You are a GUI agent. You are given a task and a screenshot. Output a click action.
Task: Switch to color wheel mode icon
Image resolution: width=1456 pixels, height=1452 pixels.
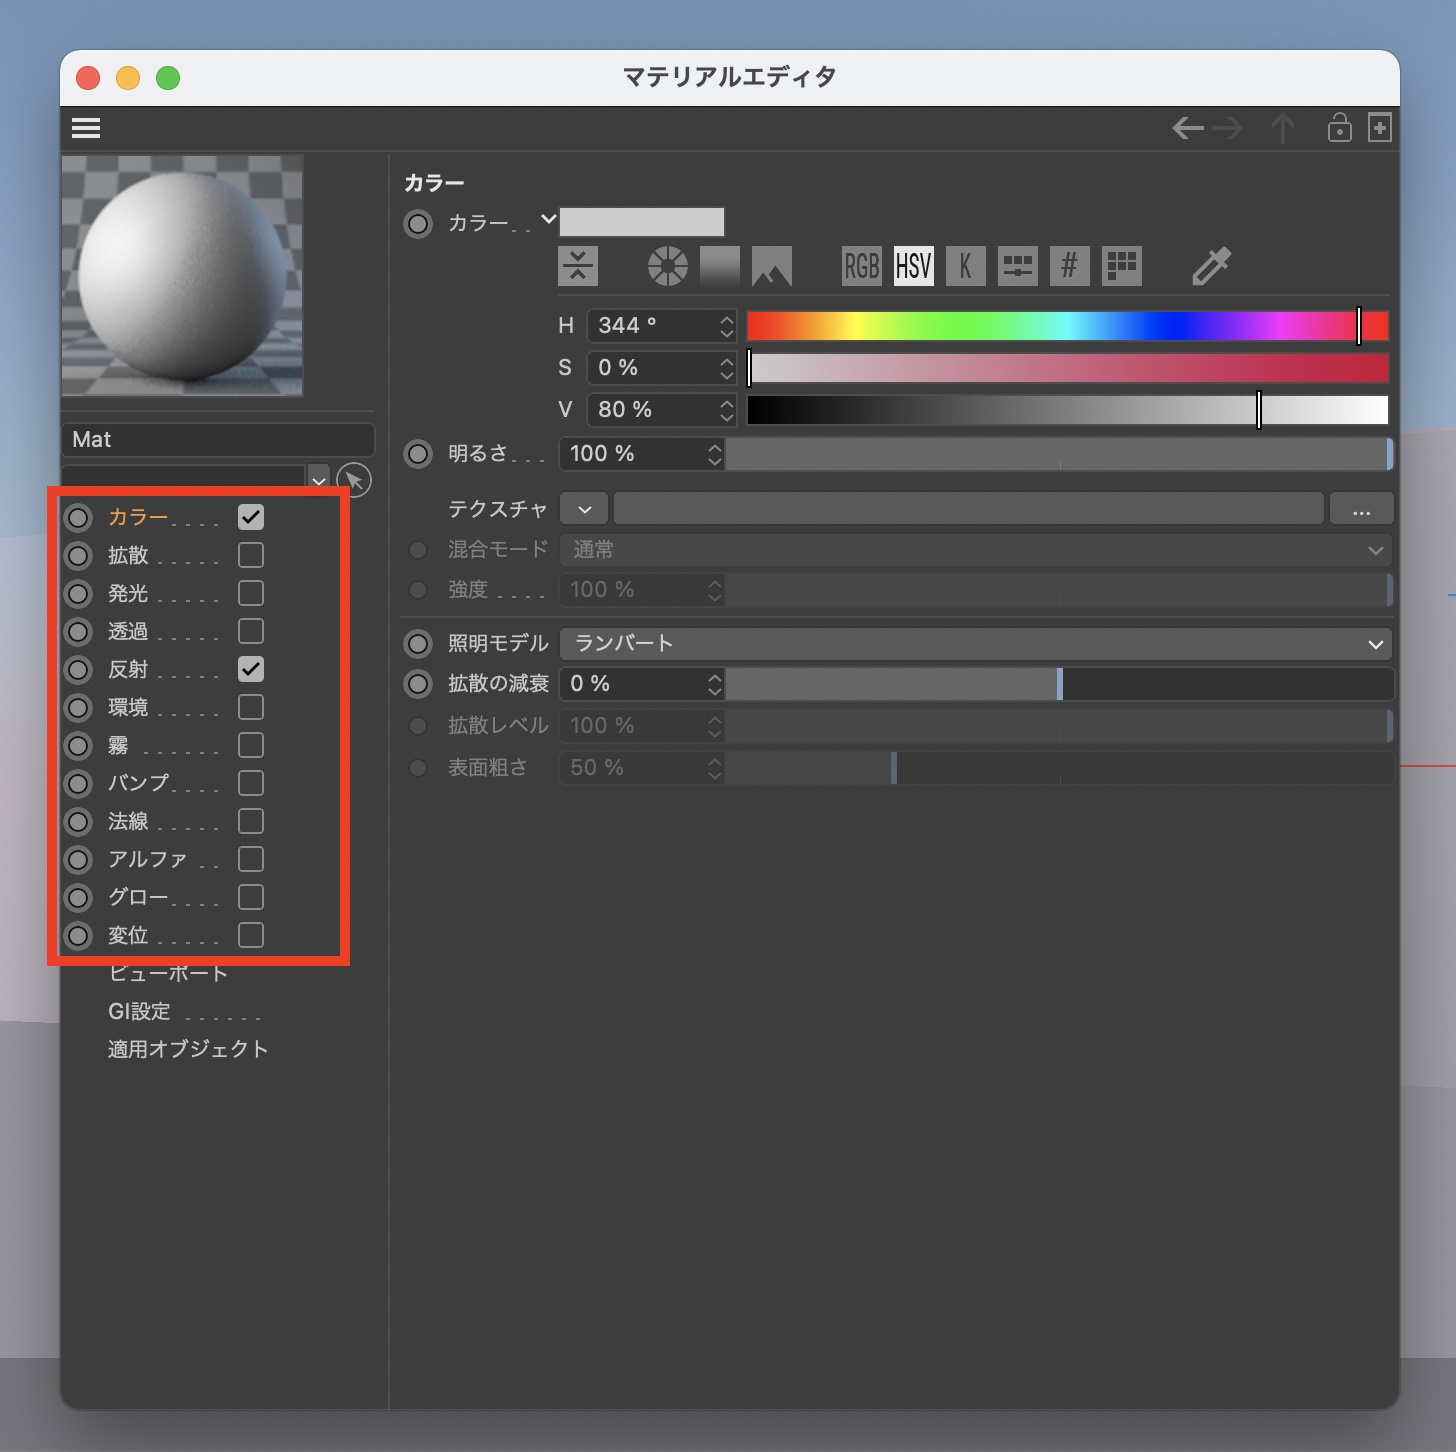[667, 266]
